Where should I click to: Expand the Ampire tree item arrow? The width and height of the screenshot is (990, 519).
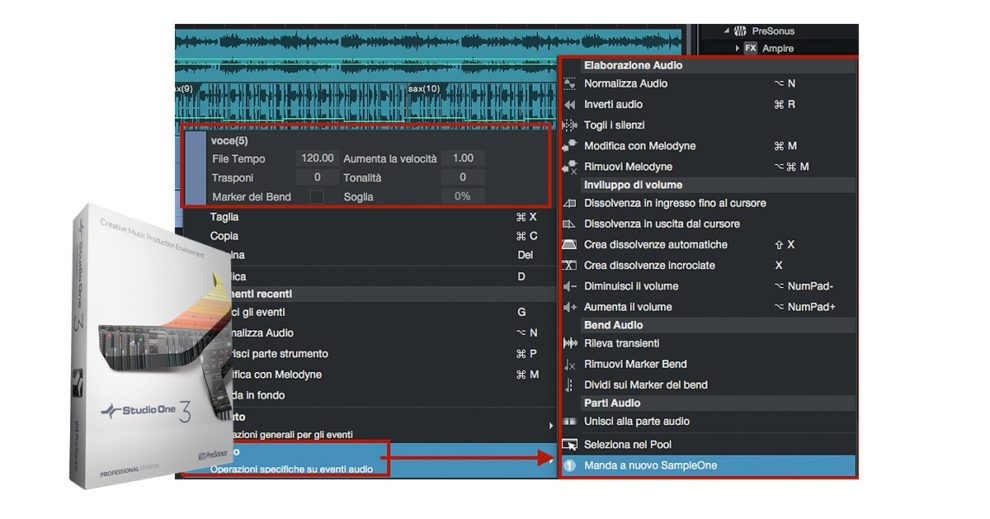point(736,48)
